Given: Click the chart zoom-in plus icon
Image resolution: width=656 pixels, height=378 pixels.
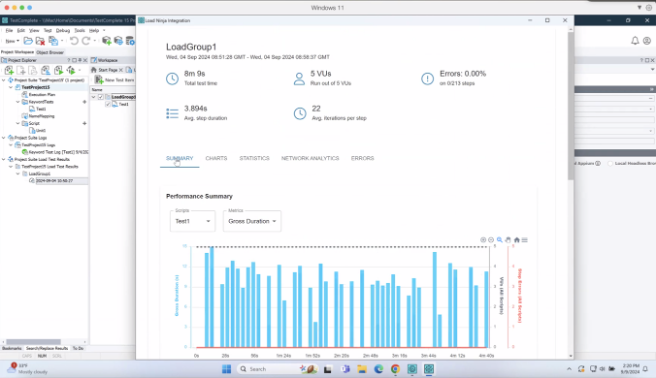Looking at the screenshot, I should 483,240.
